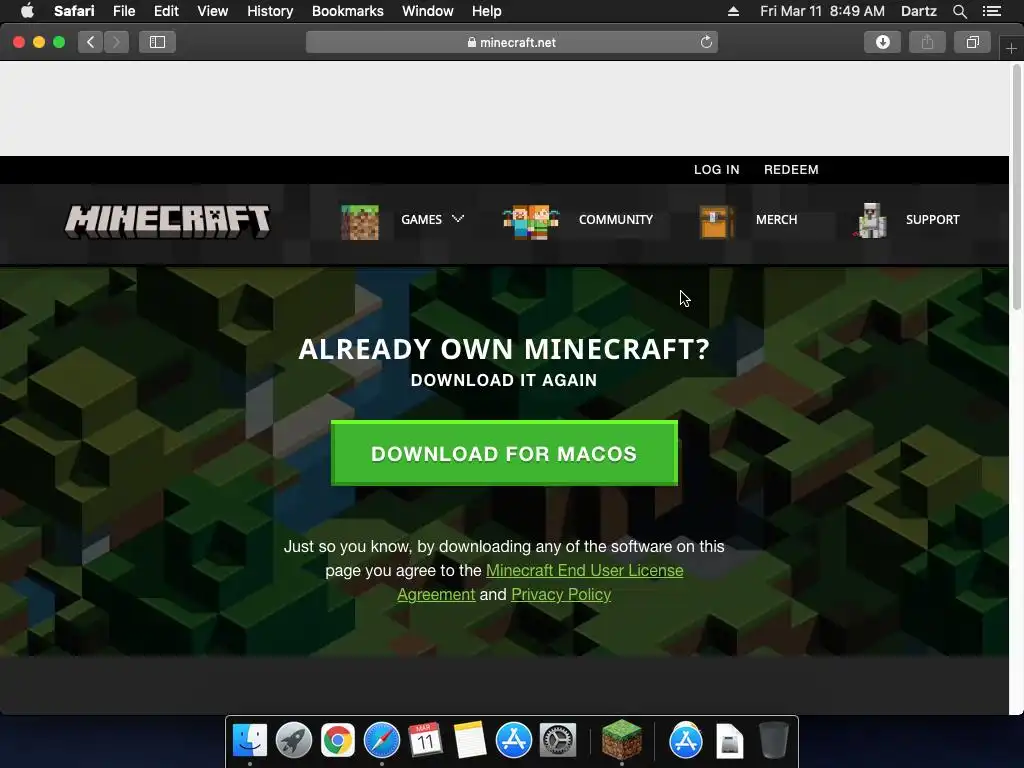Viewport: 1024px width, 768px height.
Task: Open the MERCH nav link
Action: 776,220
